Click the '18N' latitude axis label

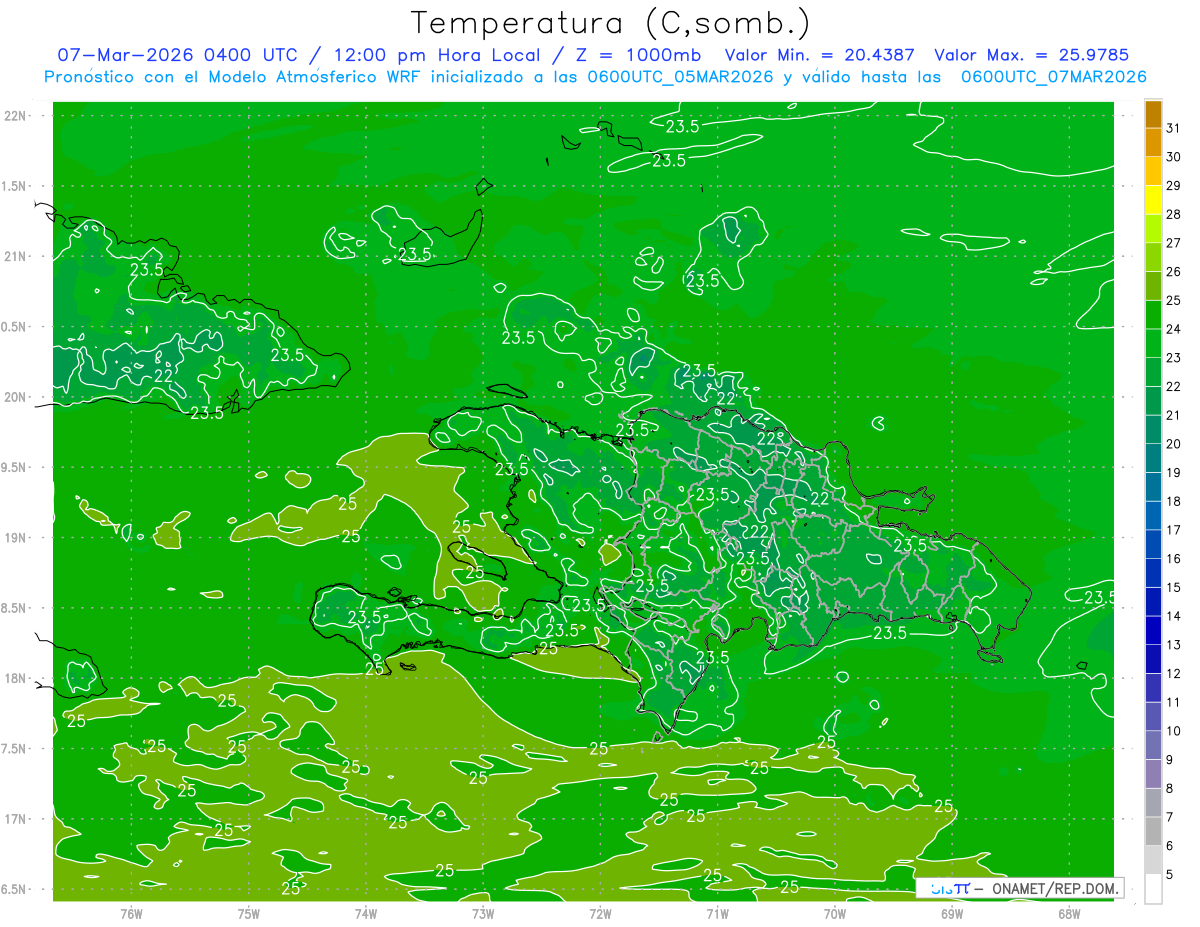tap(14, 678)
